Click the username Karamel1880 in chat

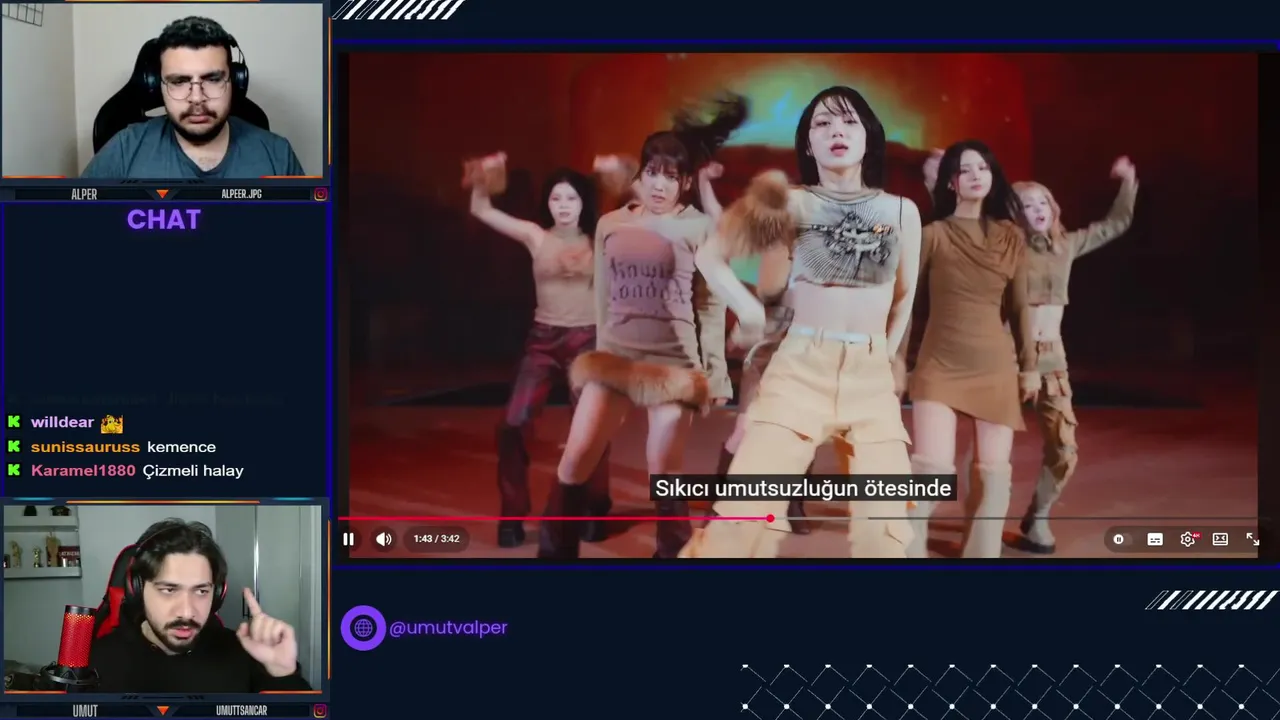[83, 471]
